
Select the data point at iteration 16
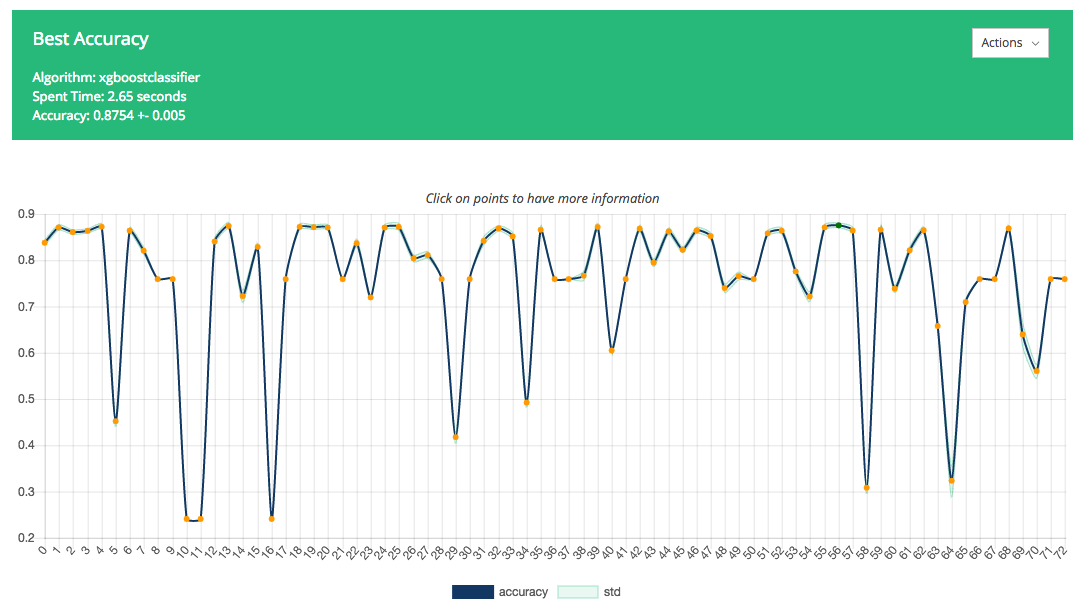click(270, 518)
